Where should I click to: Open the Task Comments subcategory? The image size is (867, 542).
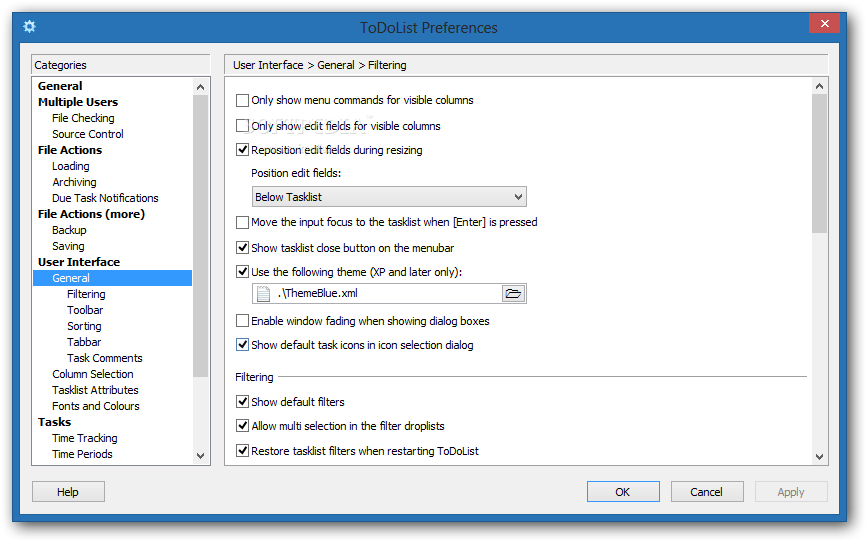105,359
